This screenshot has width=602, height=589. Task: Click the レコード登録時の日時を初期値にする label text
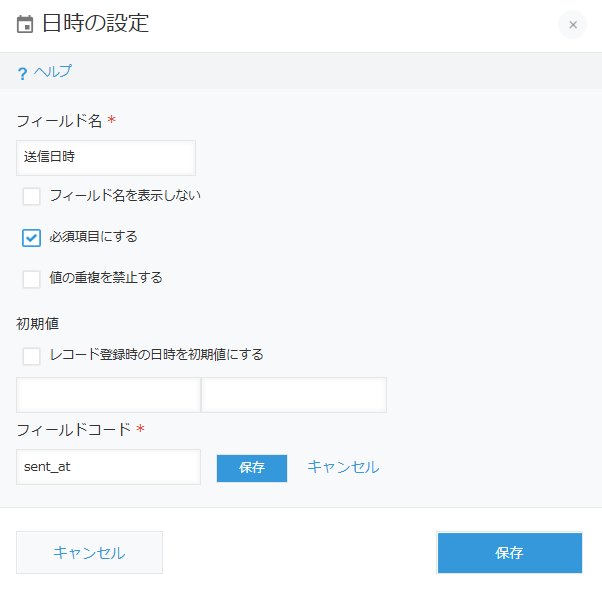click(157, 354)
